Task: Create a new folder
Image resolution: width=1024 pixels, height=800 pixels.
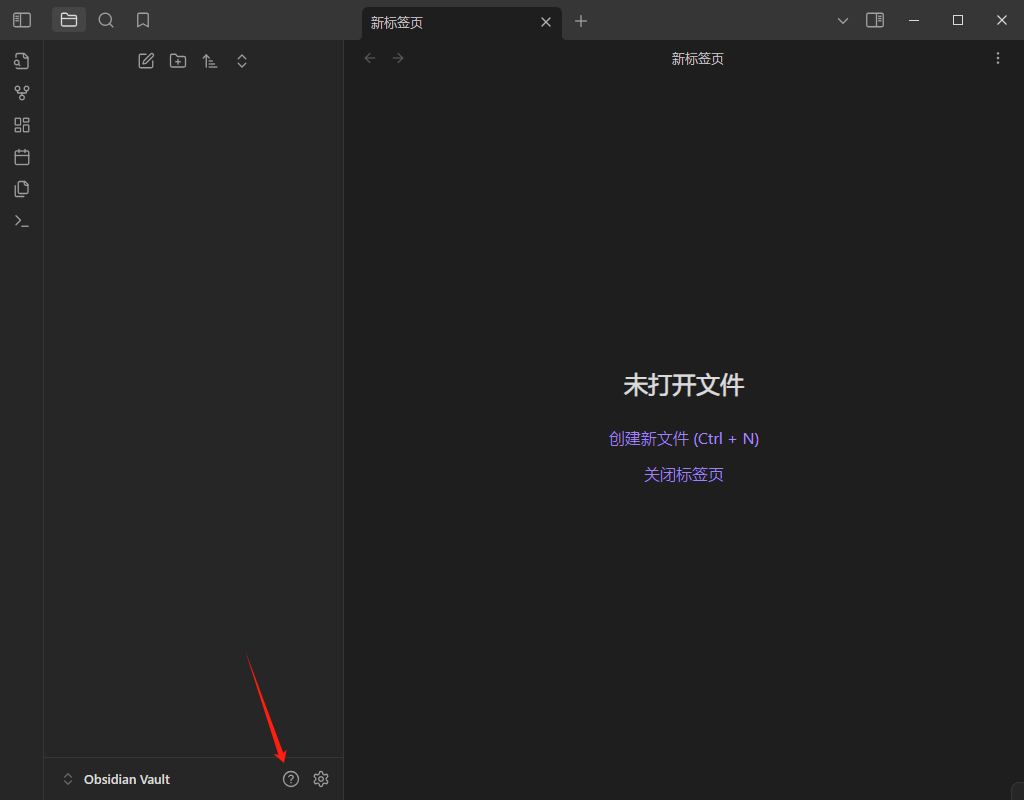Action: [178, 60]
